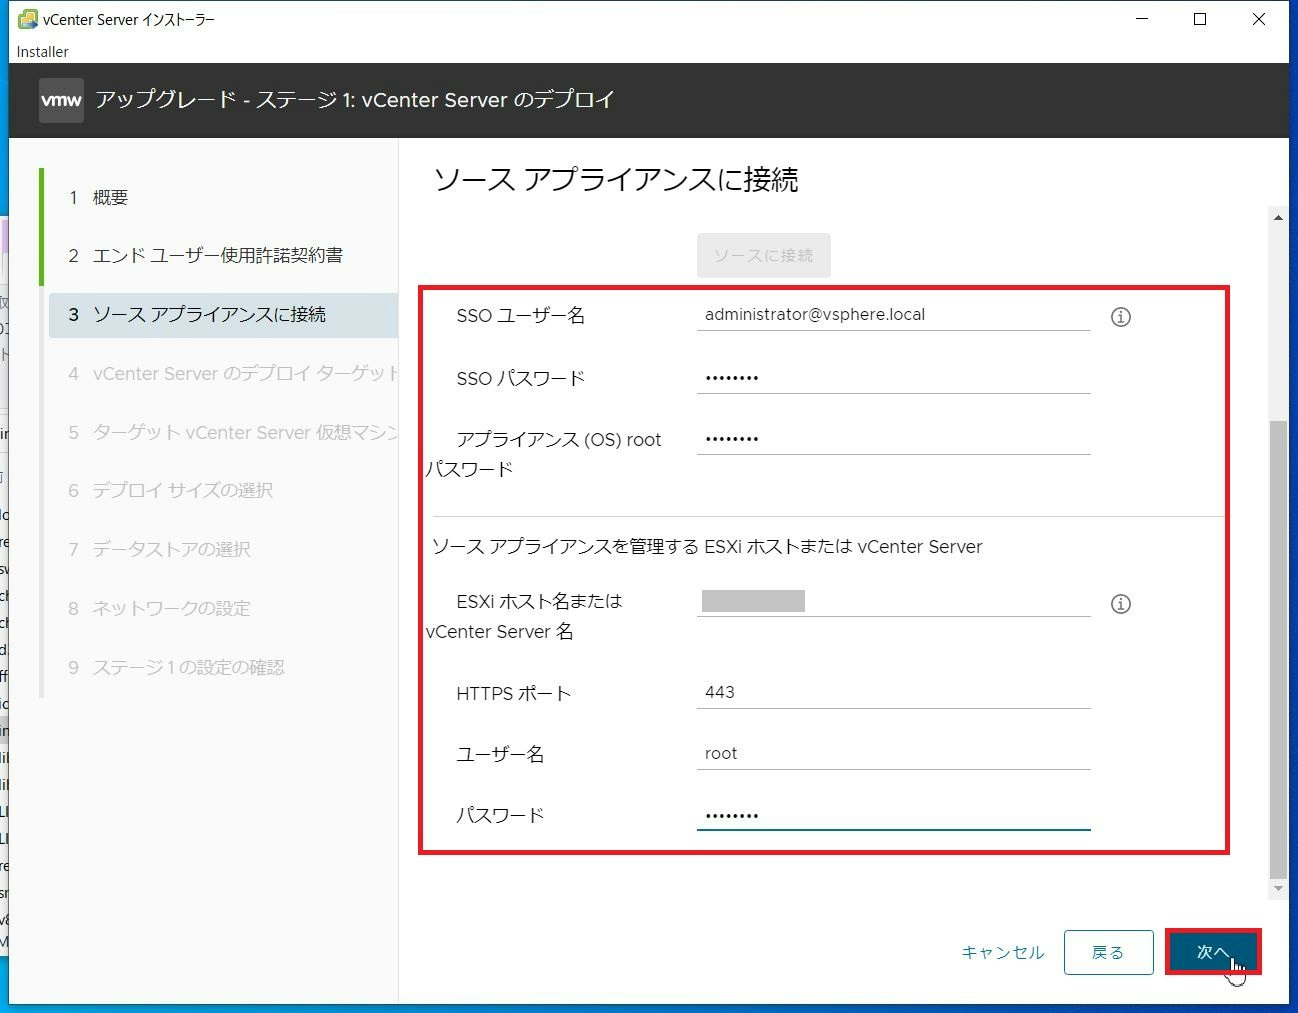Click the header title アップグレード - ステージ 1
Screen dimensions: 1298x1013
(x=355, y=100)
